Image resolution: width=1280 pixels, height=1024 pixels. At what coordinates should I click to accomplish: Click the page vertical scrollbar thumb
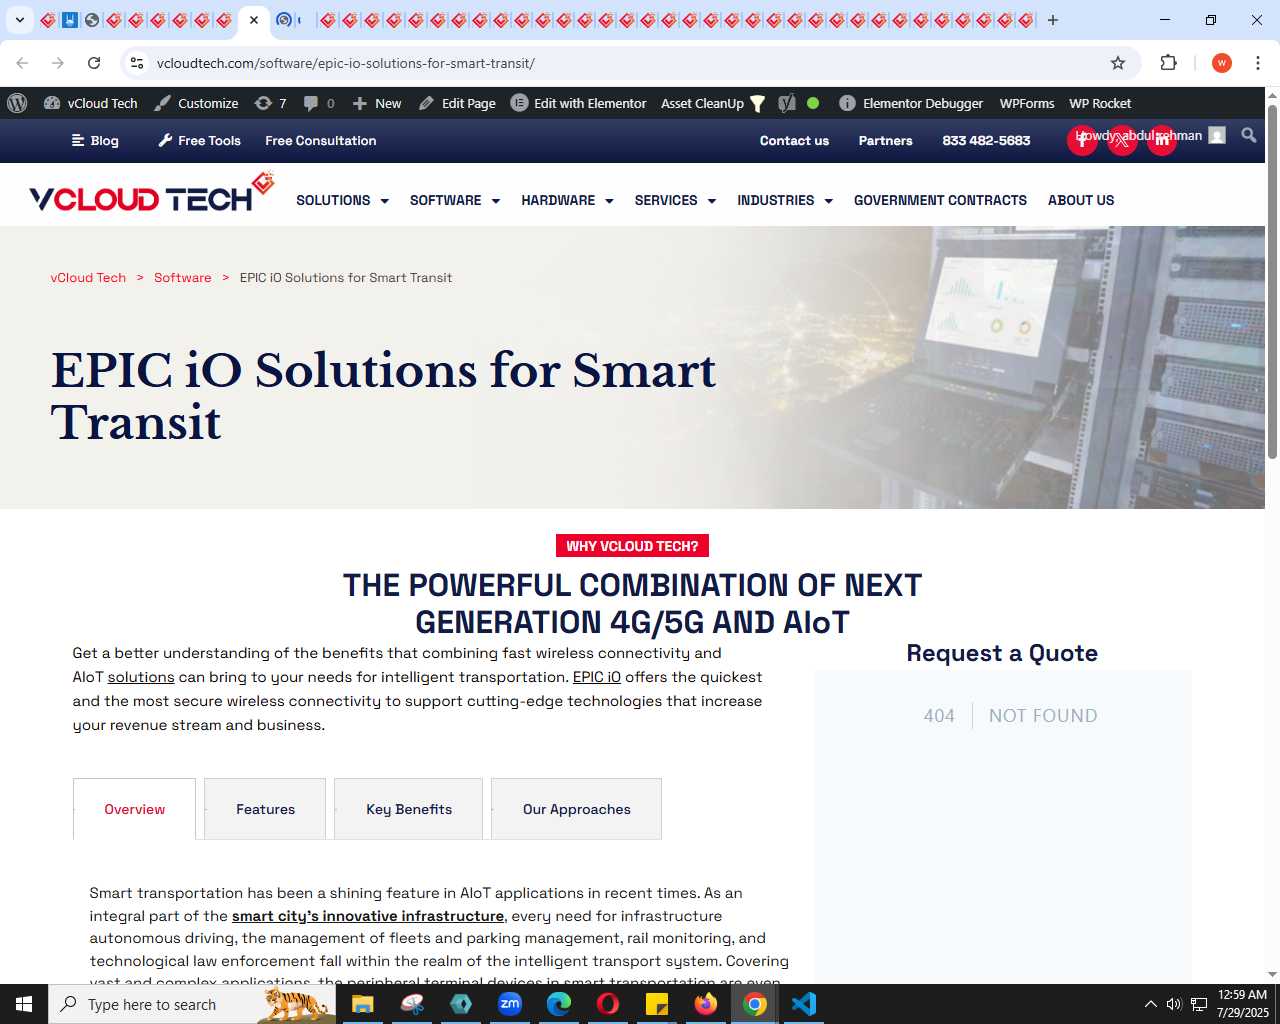pos(1272,281)
